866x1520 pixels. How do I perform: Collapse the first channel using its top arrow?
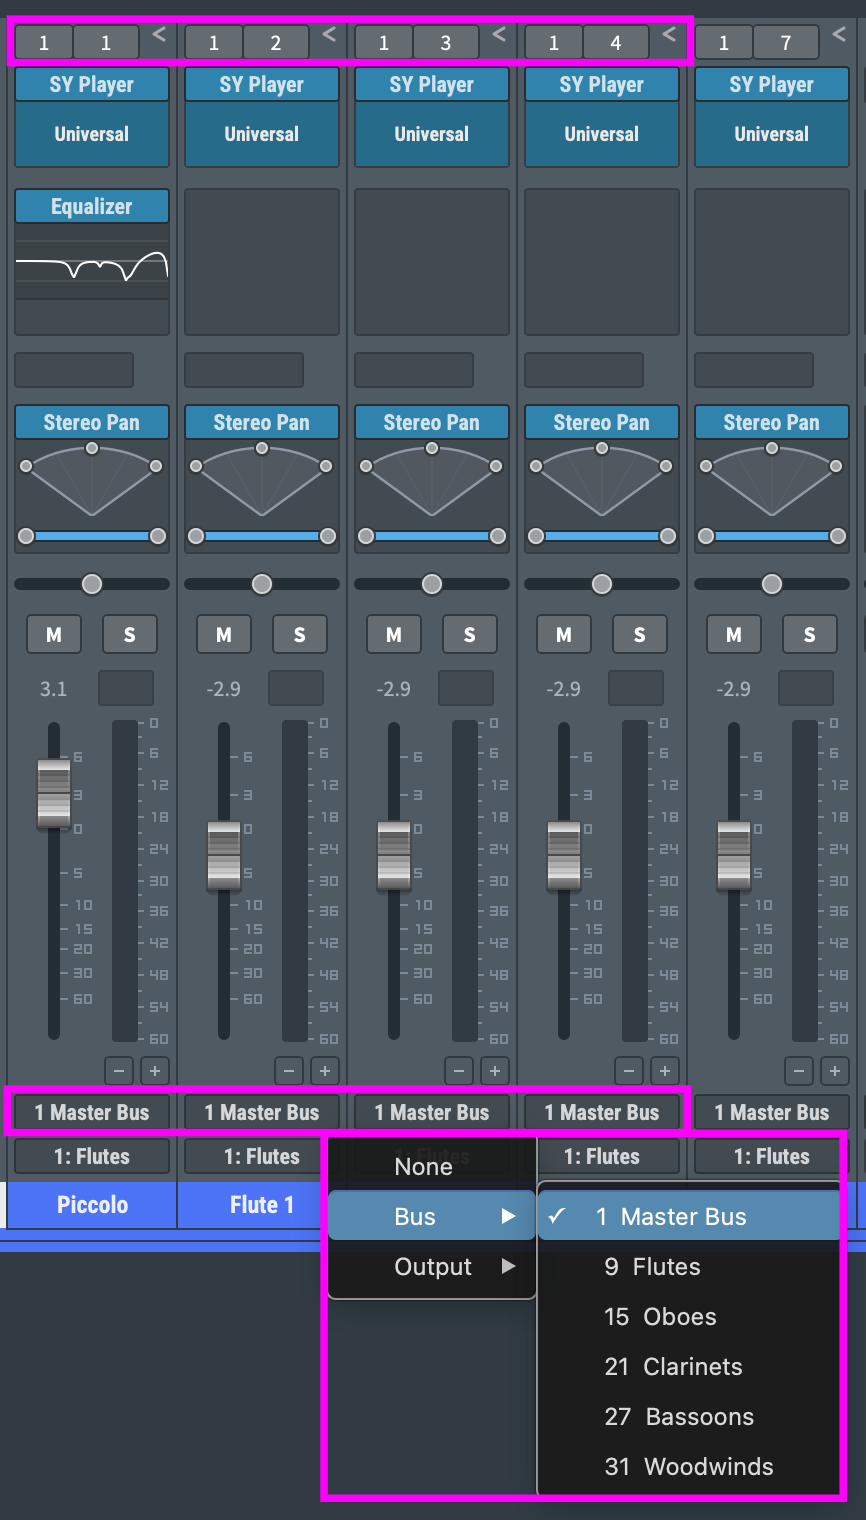[158, 35]
